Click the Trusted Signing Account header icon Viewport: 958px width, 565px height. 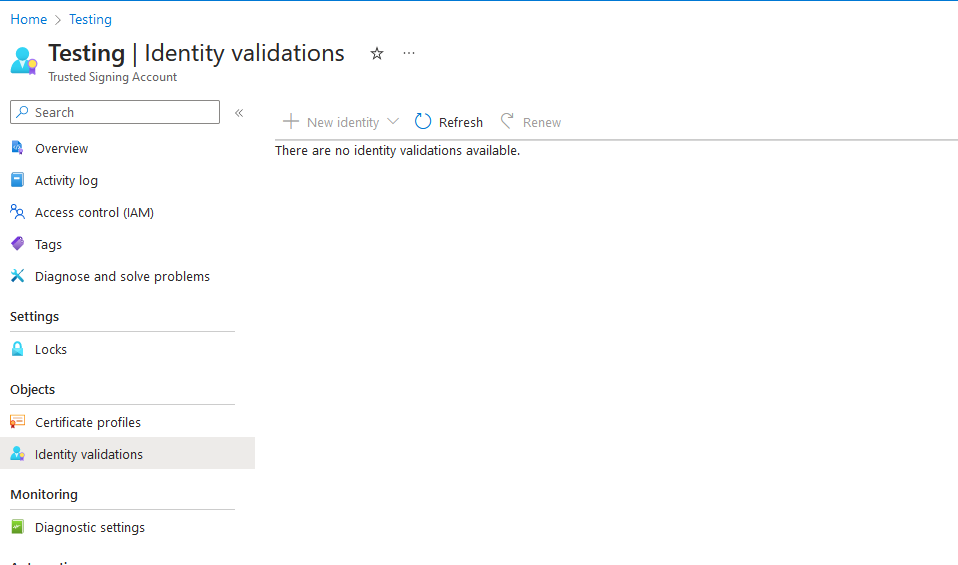(24, 61)
